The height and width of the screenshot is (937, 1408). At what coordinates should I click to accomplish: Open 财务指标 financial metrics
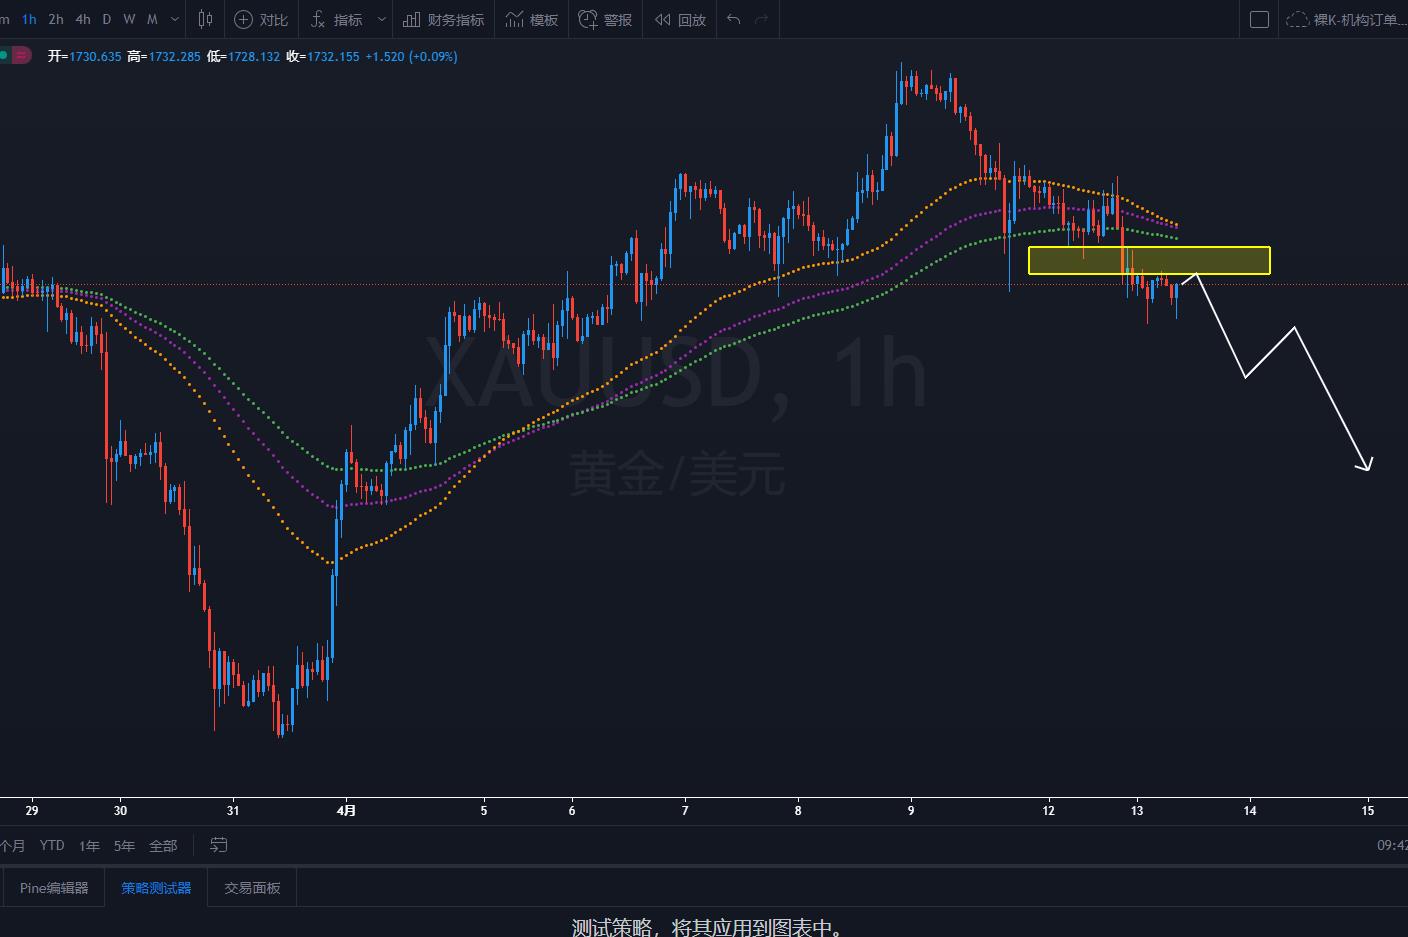[444, 19]
